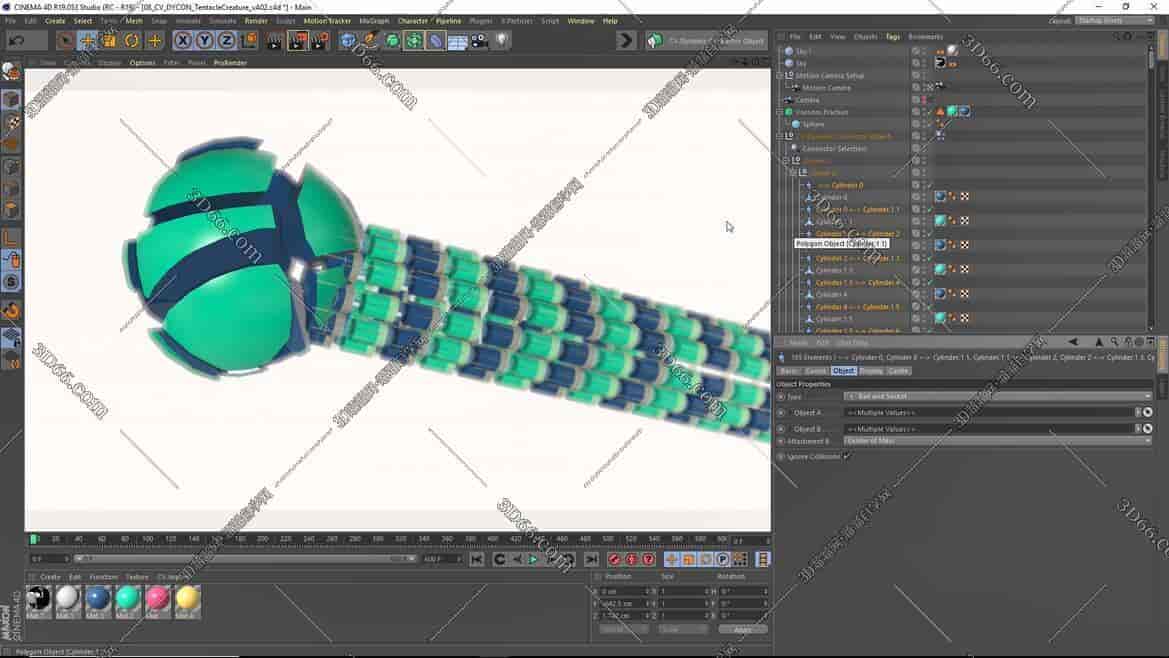The width and height of the screenshot is (1169, 658).
Task: Open the MoGraph menu
Action: pos(373,20)
